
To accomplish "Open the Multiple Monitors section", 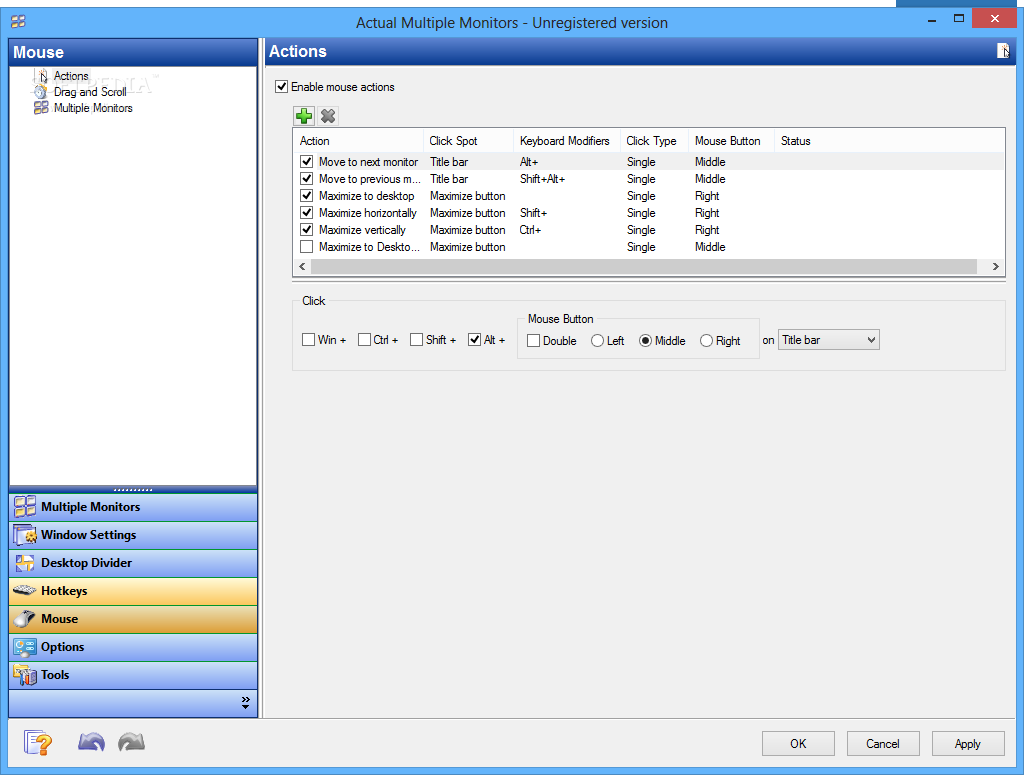I will click(x=133, y=507).
